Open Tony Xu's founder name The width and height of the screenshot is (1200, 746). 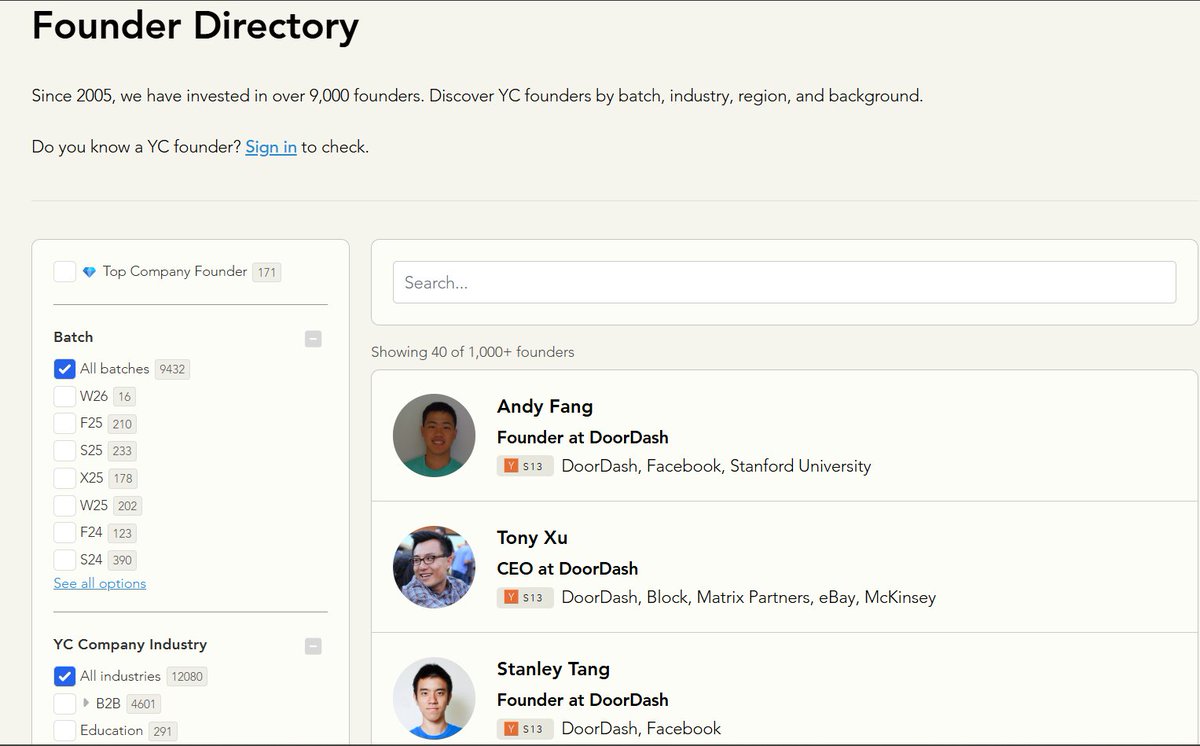532,537
